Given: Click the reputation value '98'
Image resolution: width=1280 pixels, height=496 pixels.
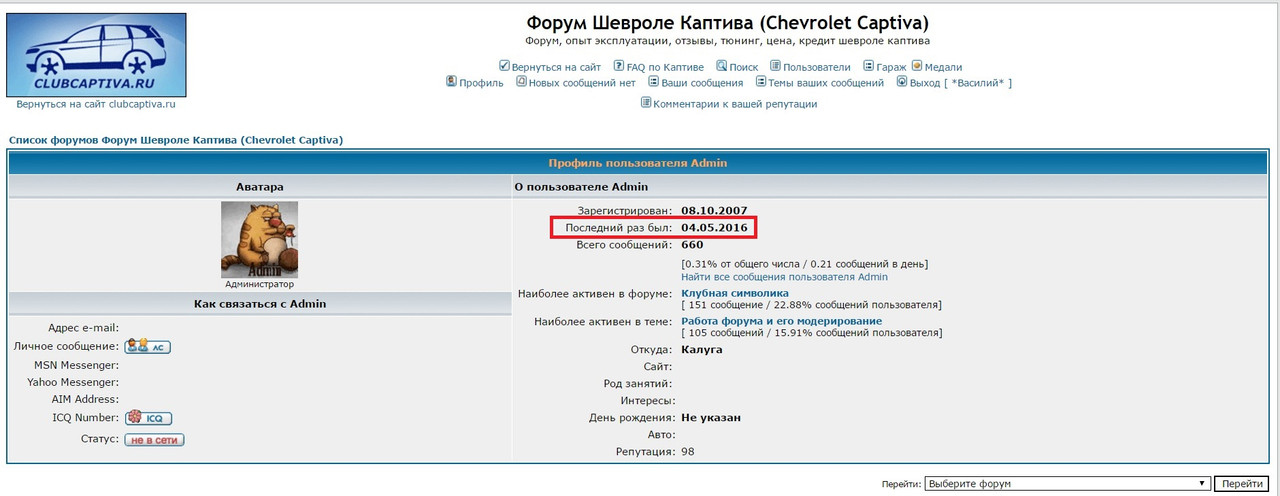Looking at the screenshot, I should point(688,452).
